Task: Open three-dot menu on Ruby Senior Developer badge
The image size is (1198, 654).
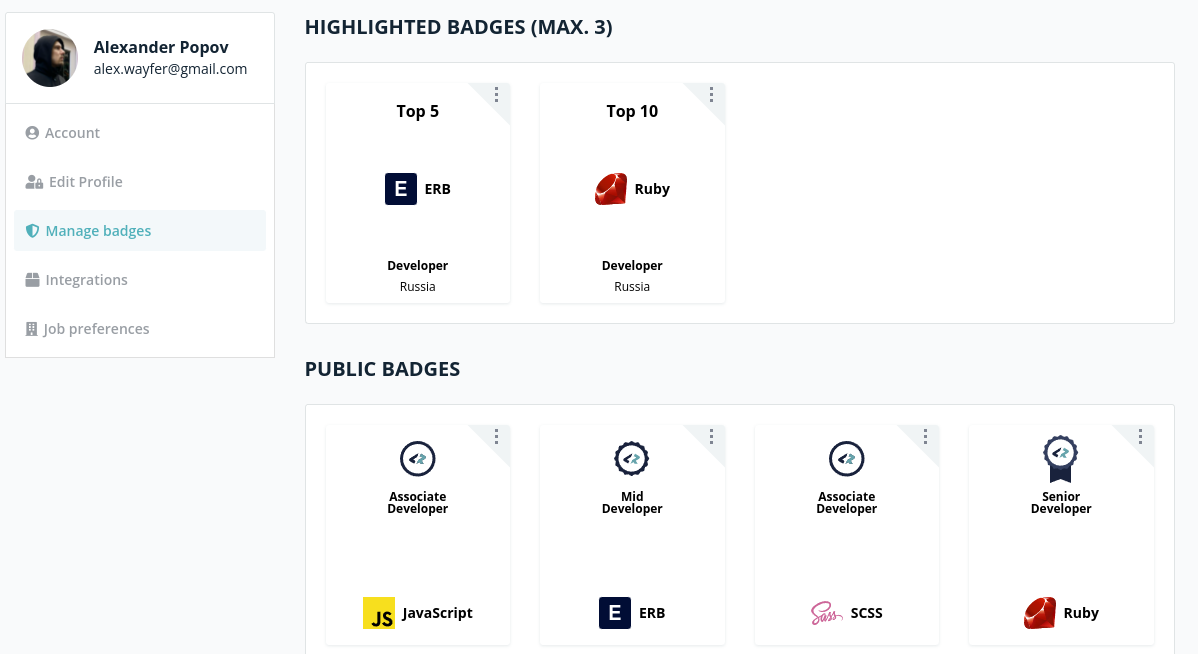Action: (1140, 436)
